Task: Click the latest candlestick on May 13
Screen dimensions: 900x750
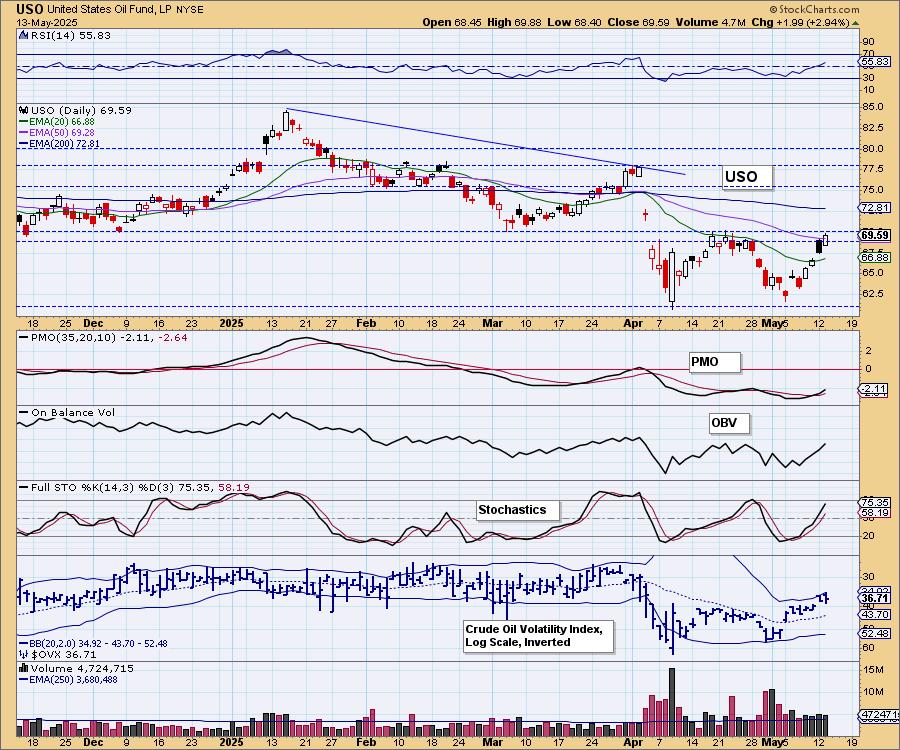Action: click(825, 239)
